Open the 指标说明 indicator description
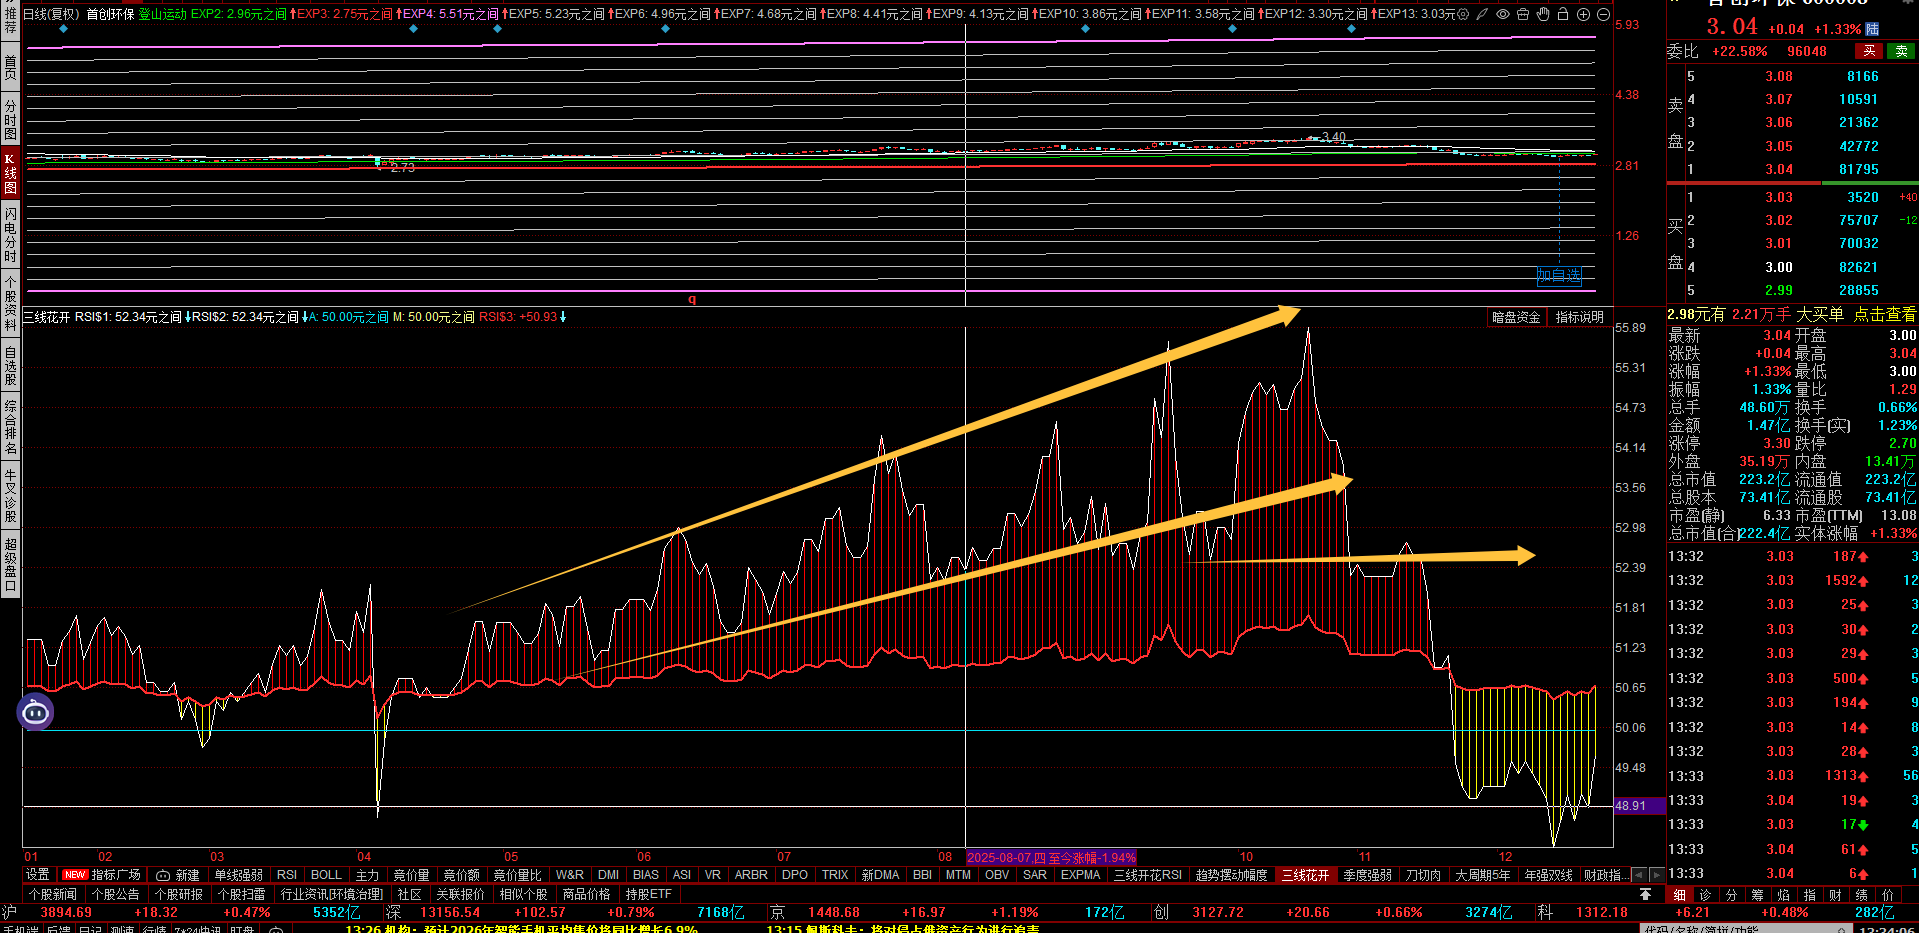Screen dimensions: 1919x933 coord(1580,317)
